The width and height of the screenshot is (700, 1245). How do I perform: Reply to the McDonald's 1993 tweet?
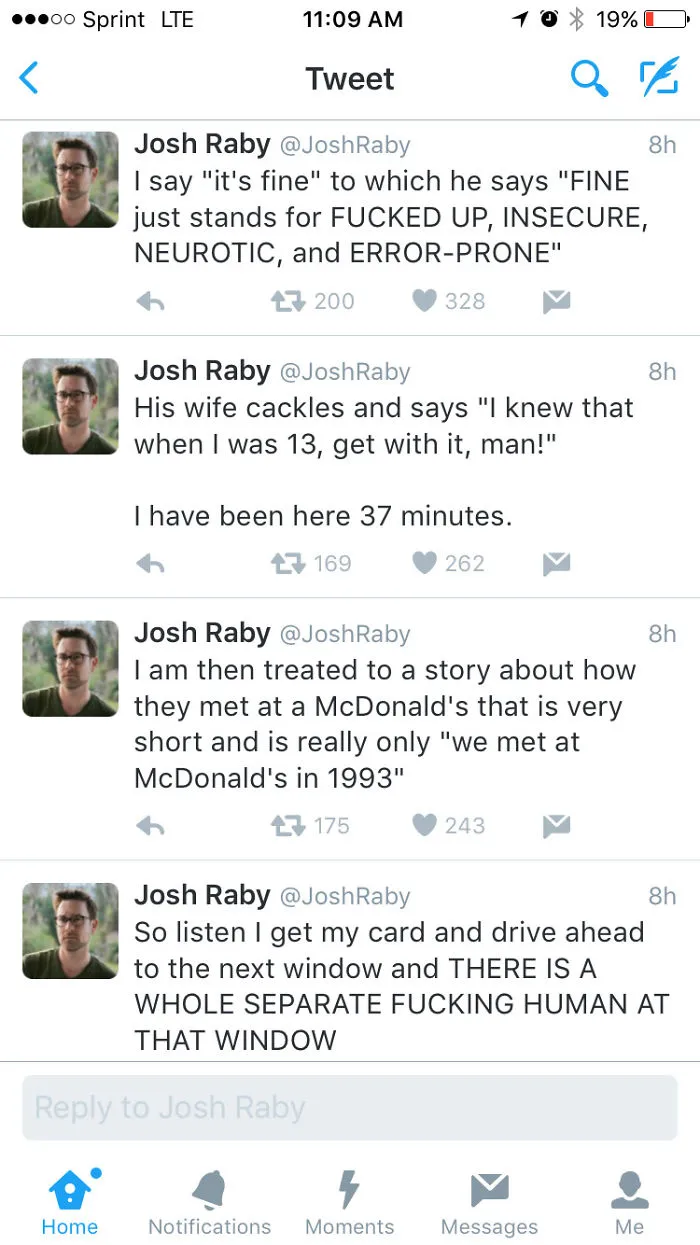click(x=150, y=826)
